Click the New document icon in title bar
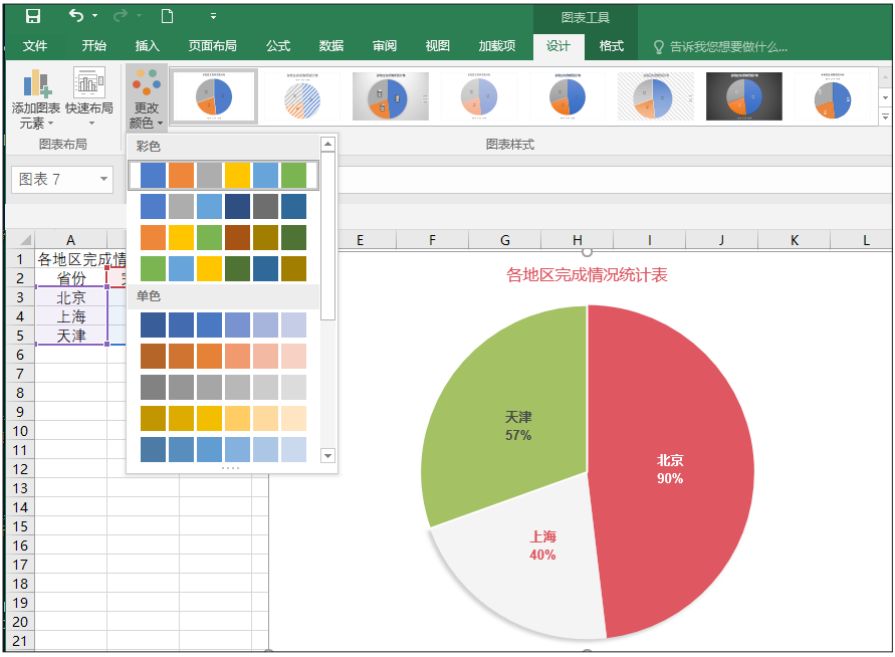 coord(167,16)
